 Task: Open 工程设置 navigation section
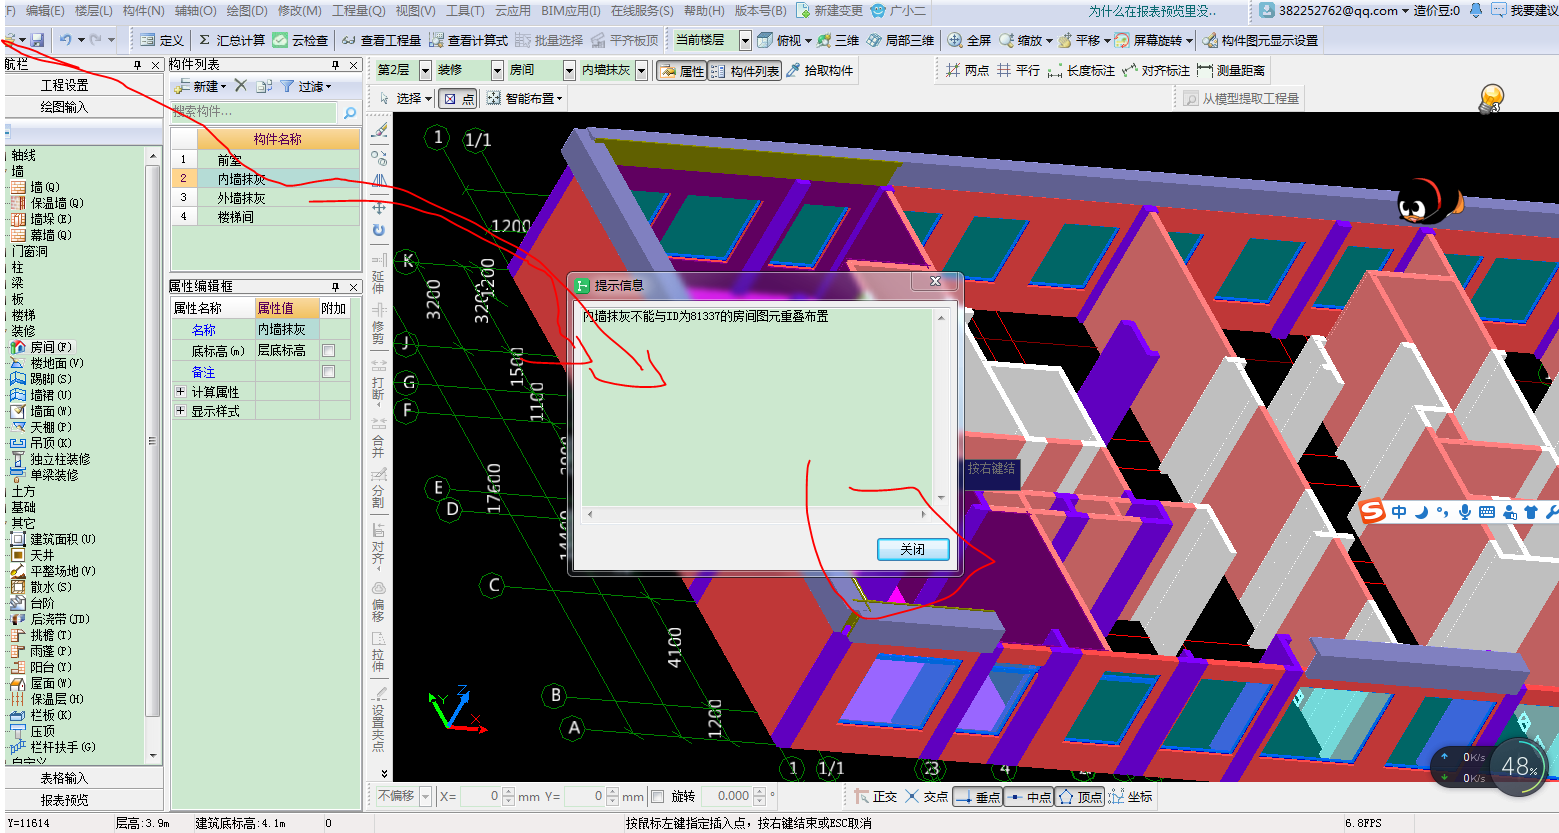pyautogui.click(x=64, y=86)
